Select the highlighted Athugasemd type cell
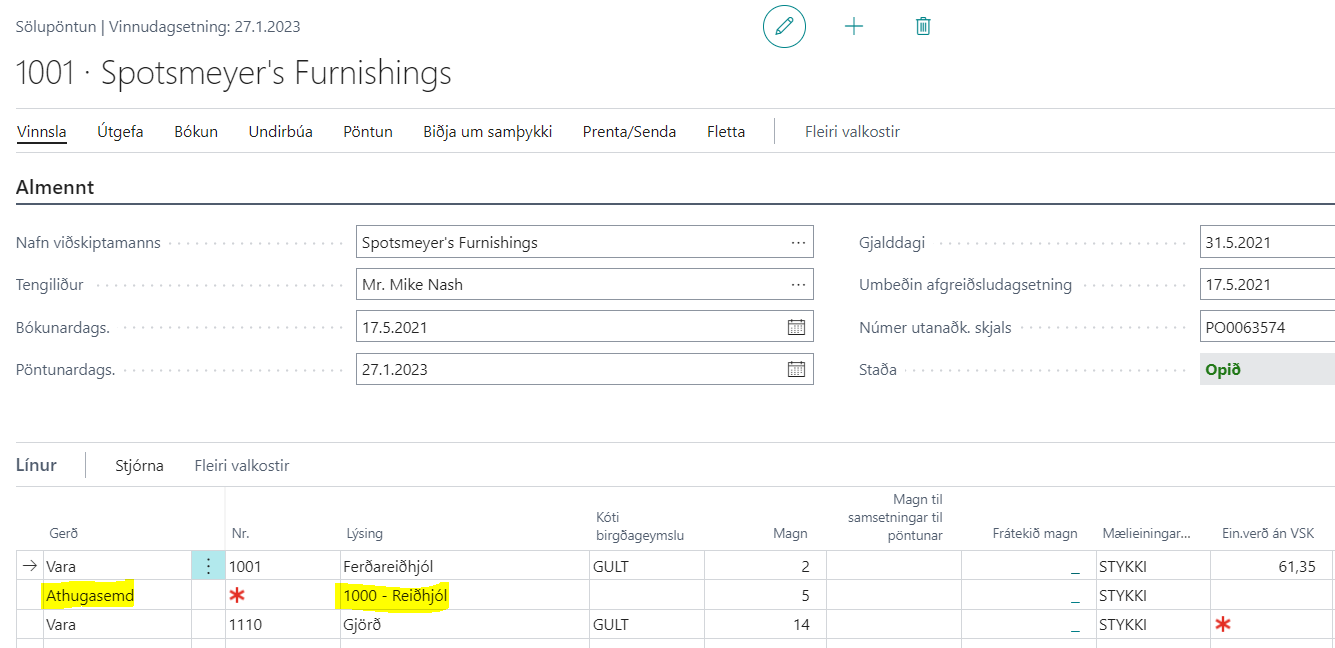The height and width of the screenshot is (648, 1335). tap(90, 596)
